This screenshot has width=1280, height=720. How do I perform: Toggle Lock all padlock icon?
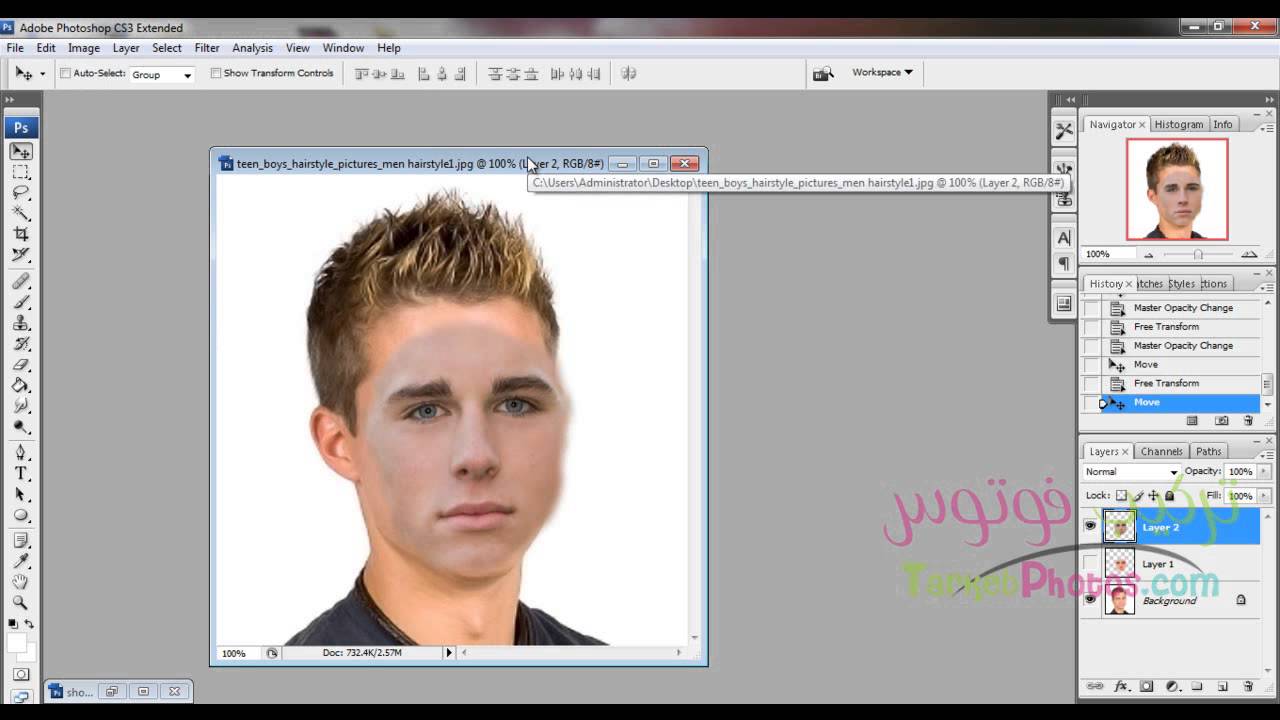pos(1169,495)
